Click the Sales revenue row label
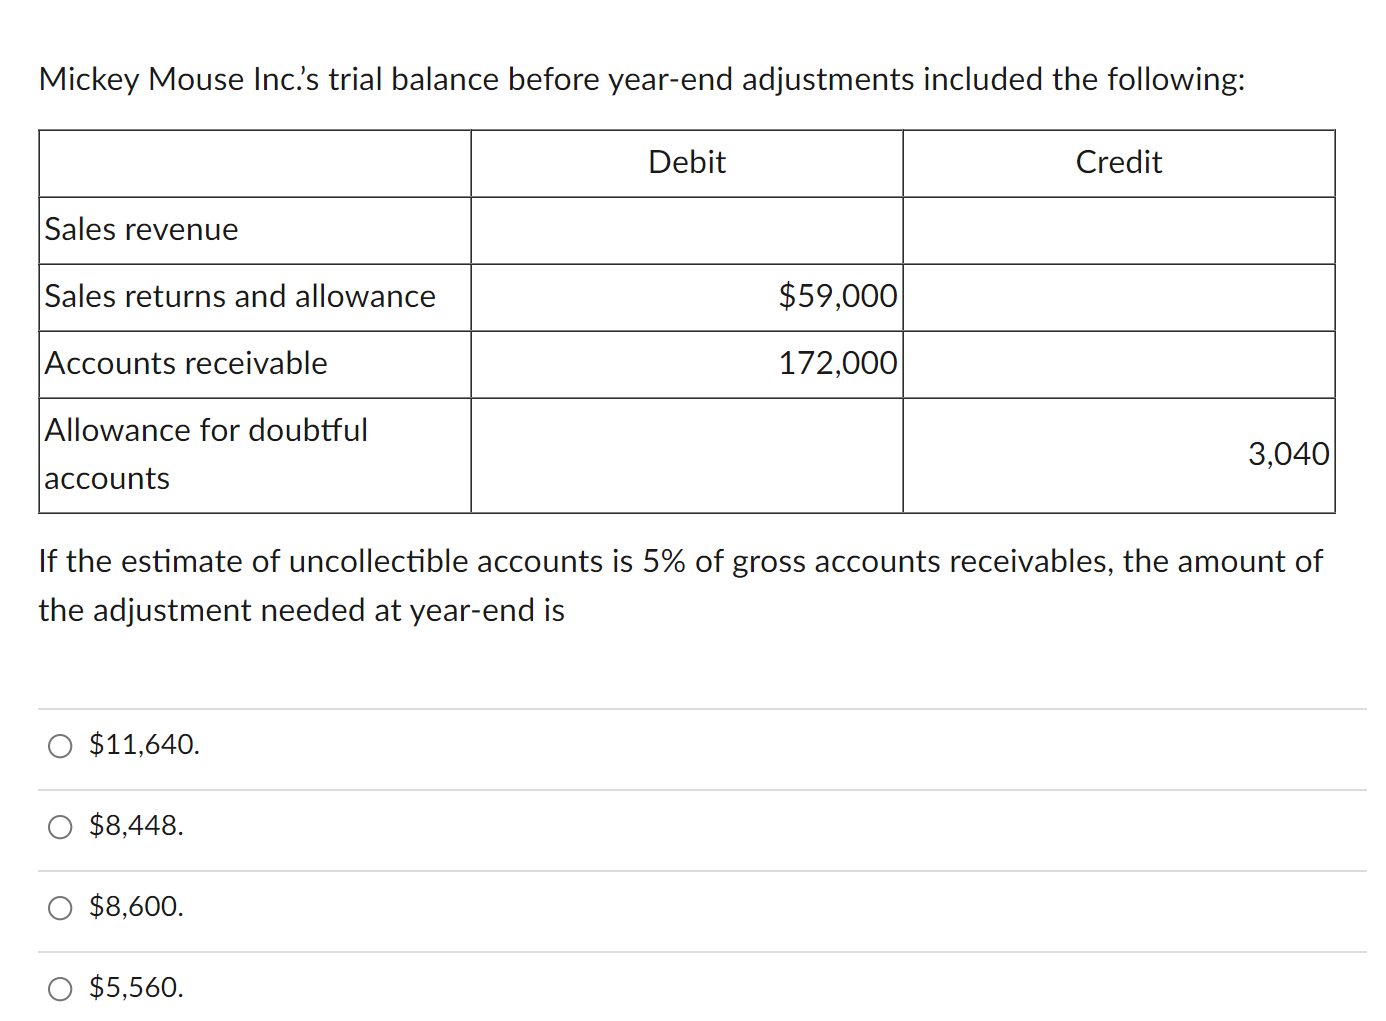 [x=140, y=229]
